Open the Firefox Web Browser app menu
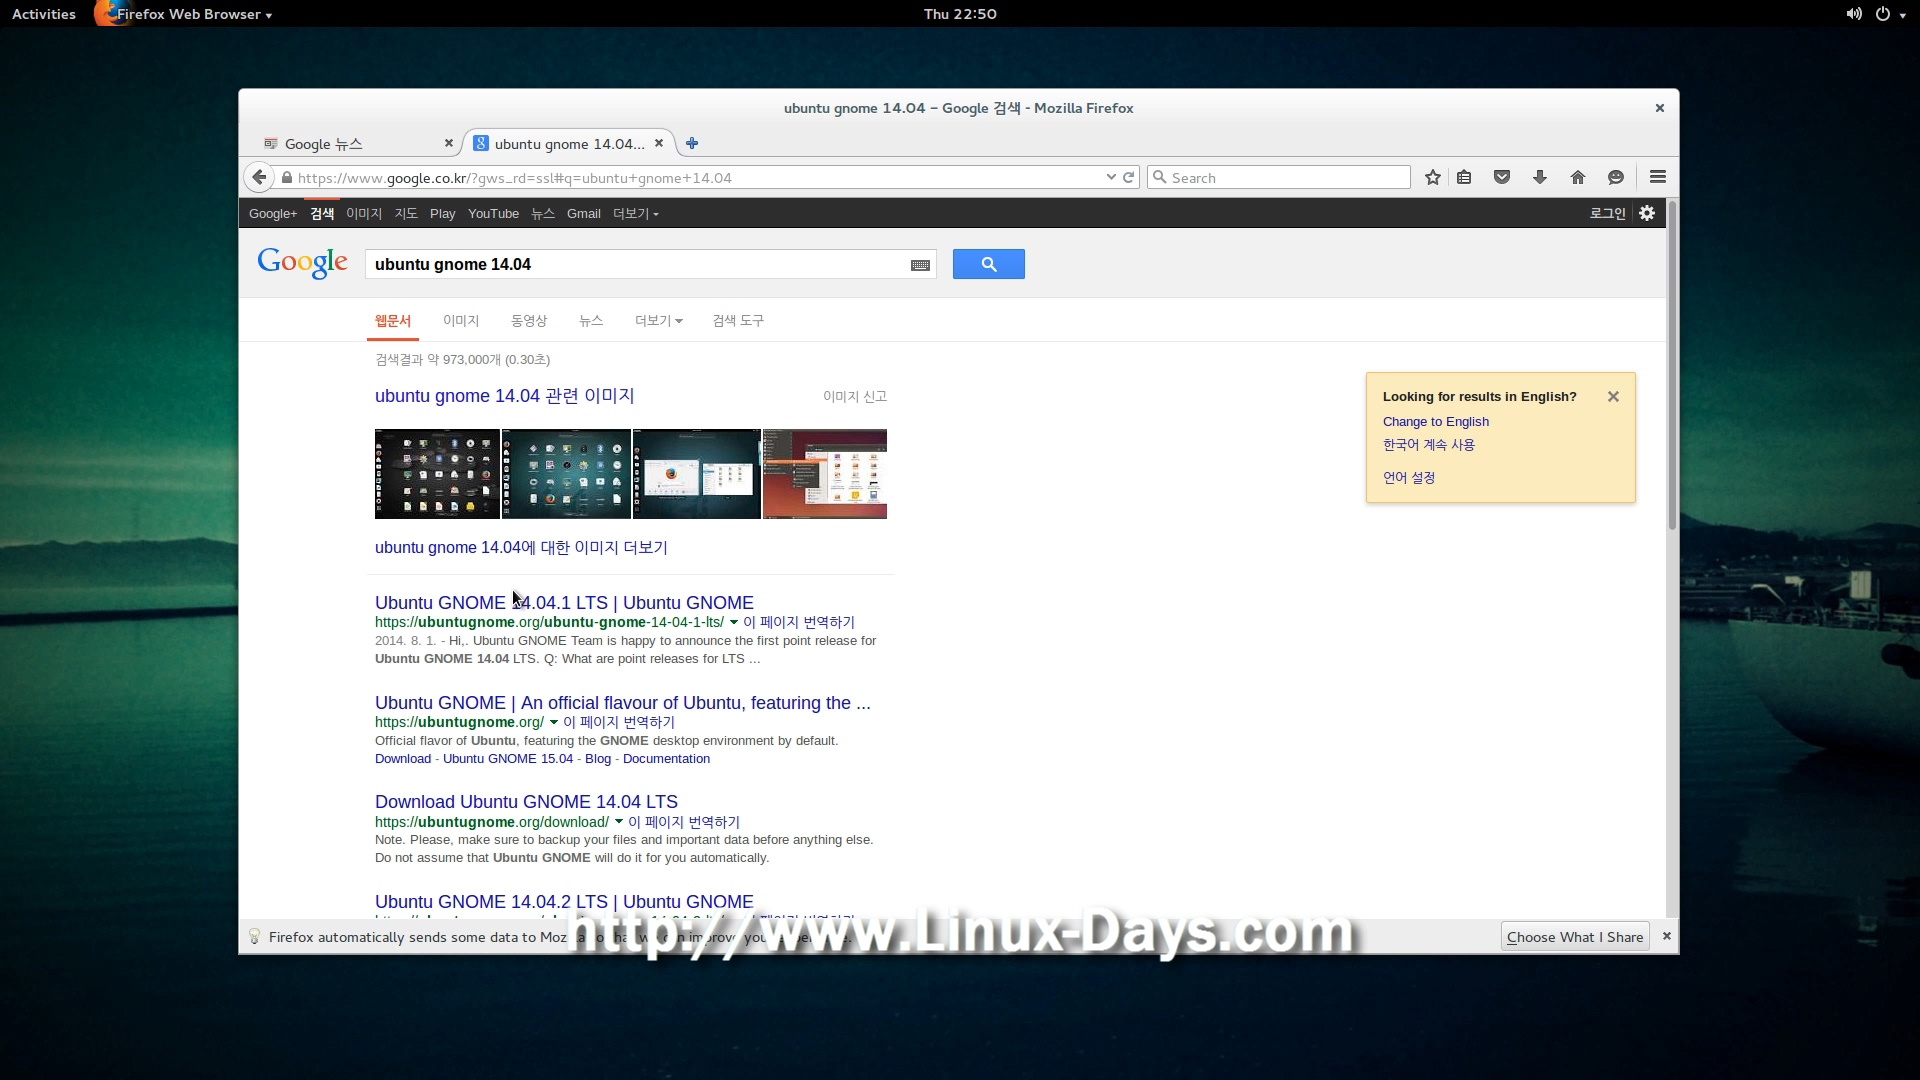The image size is (1920, 1080). point(185,14)
